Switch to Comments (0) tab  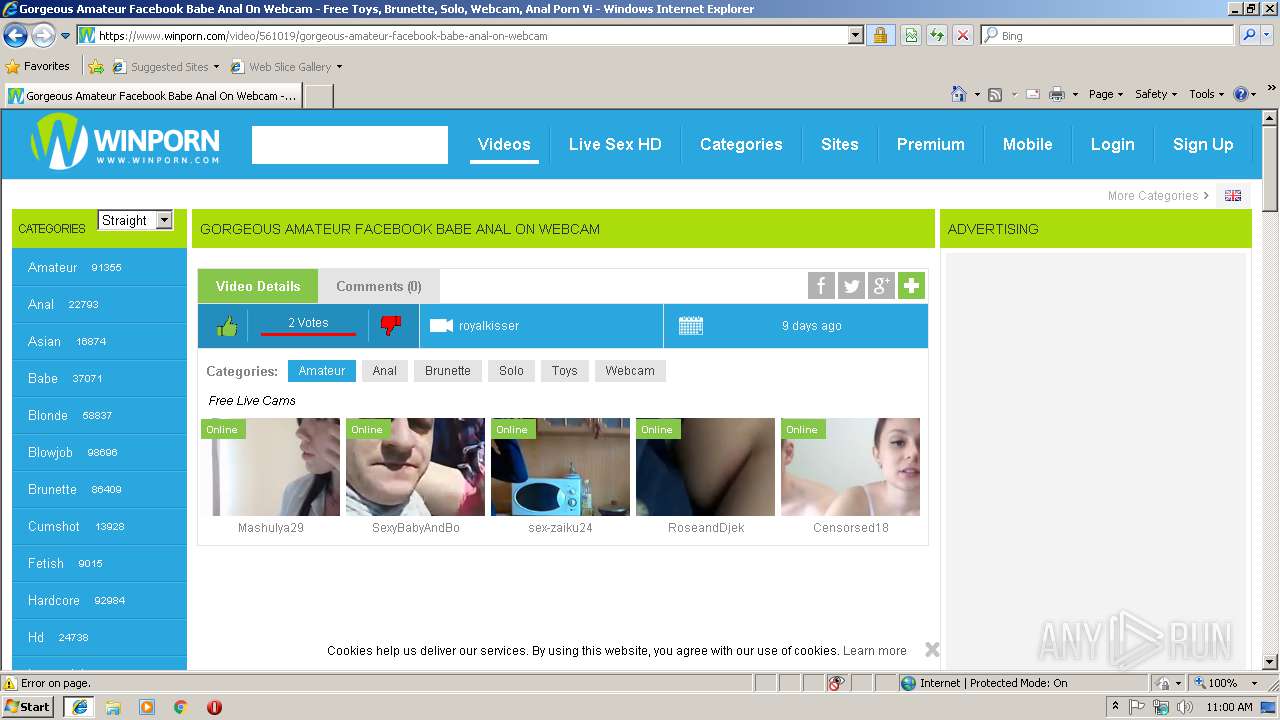(379, 286)
